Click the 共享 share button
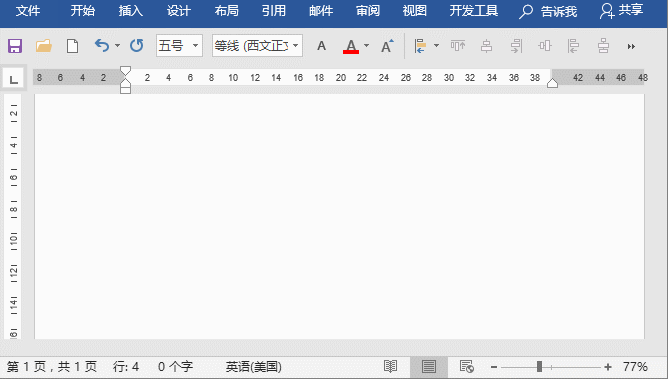 point(622,11)
